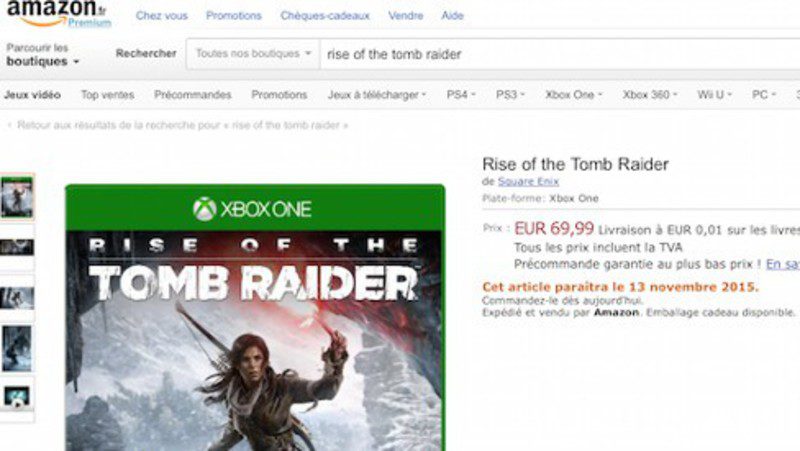
Task: Click in the search field with tomb raider
Action: pos(560,54)
